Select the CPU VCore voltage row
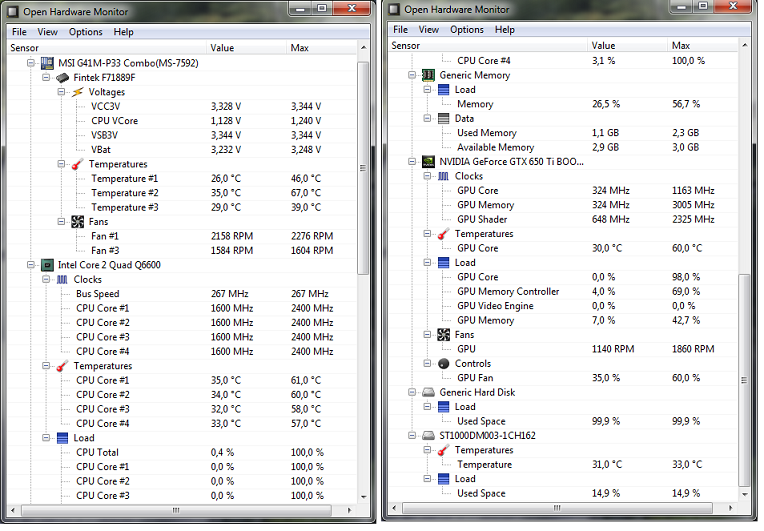764x531 pixels. click(182, 121)
